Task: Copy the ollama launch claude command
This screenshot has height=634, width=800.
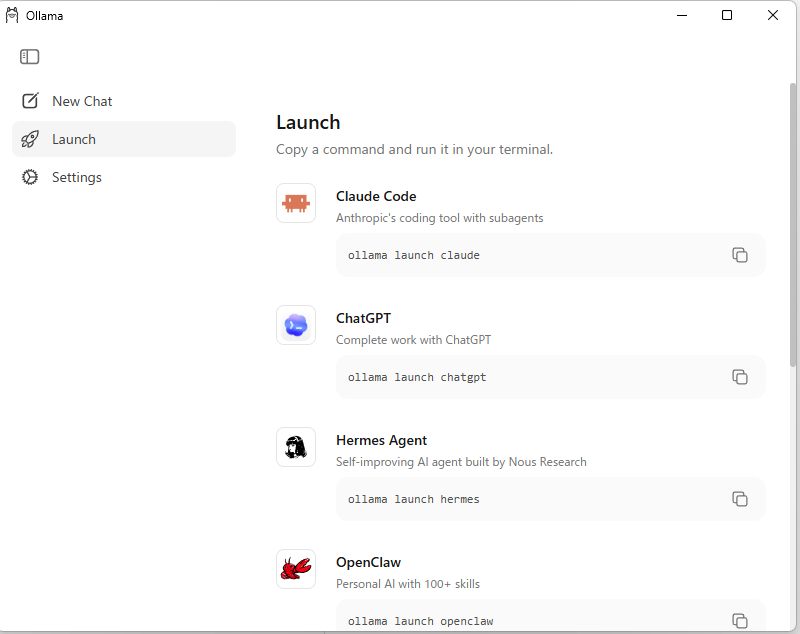Action: (740, 255)
